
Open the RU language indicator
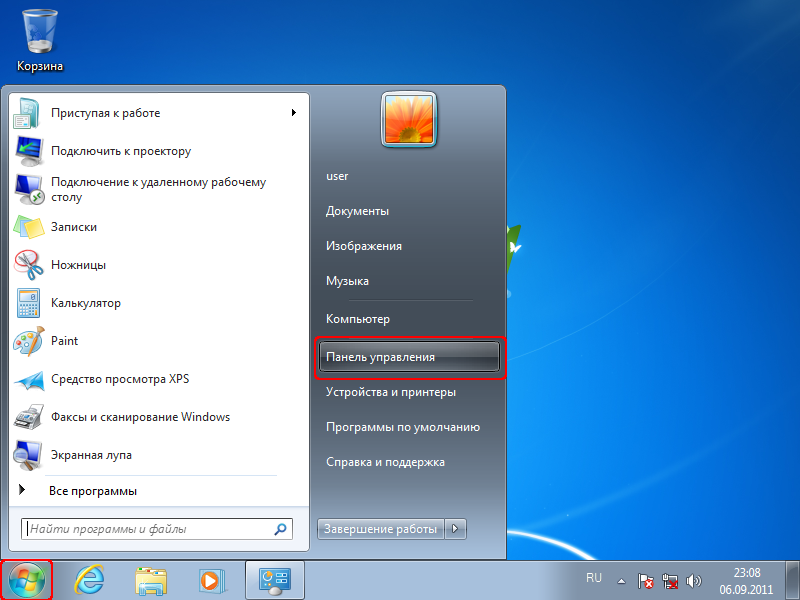tap(594, 578)
